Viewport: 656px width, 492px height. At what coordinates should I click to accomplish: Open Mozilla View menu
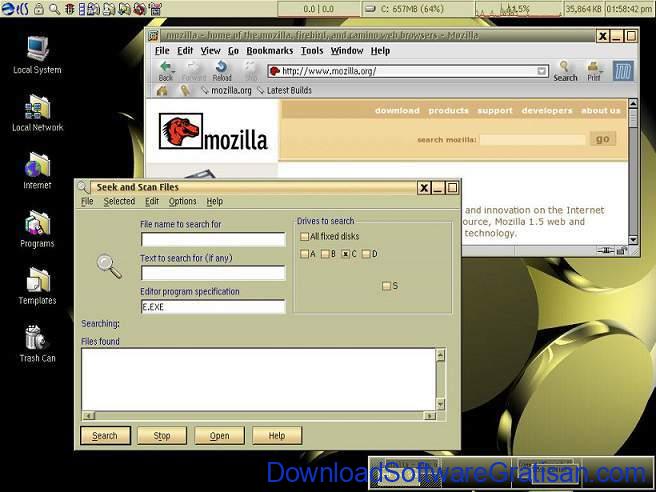coord(210,51)
